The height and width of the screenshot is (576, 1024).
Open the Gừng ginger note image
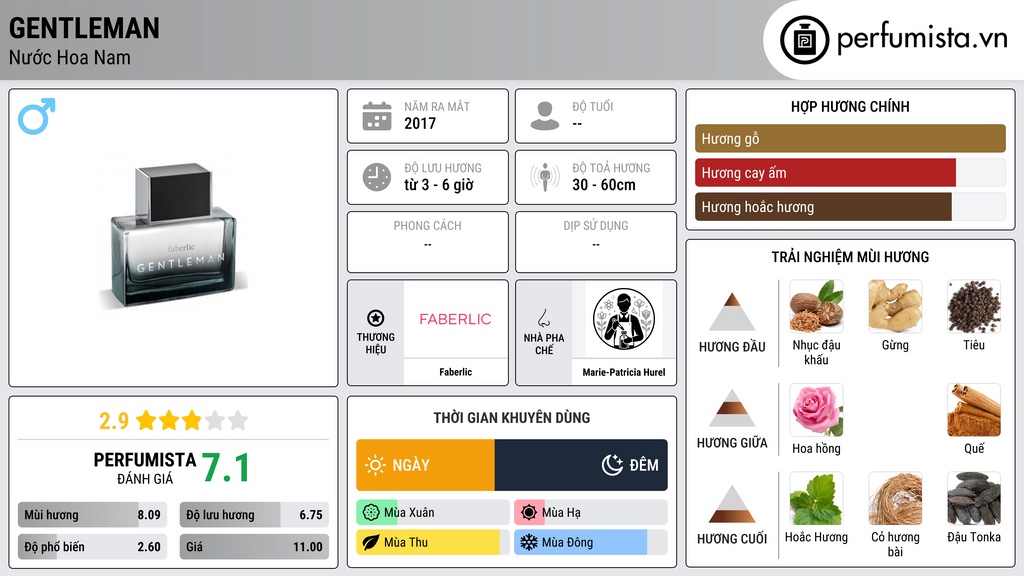895,306
